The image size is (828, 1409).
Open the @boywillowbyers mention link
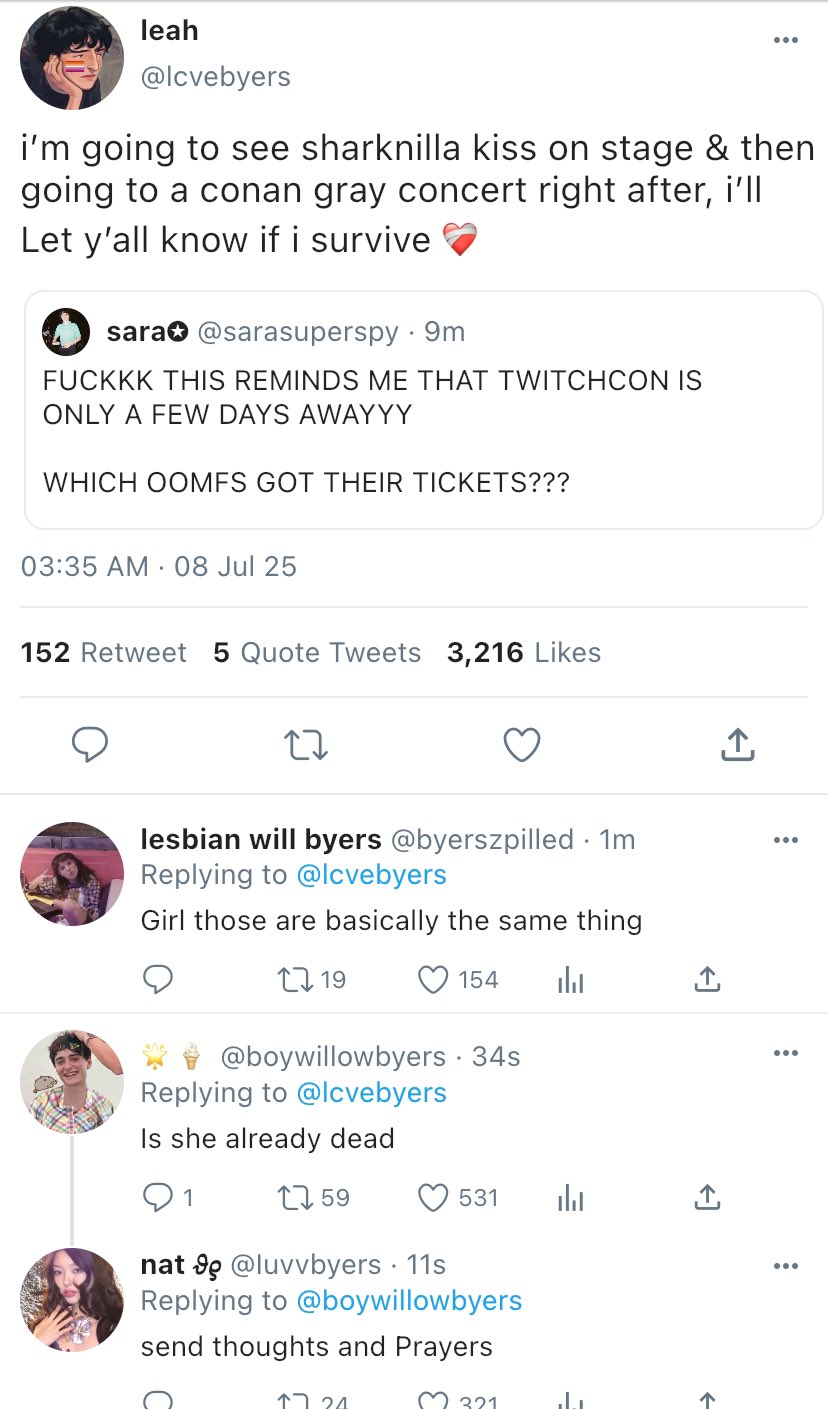[x=409, y=1300]
